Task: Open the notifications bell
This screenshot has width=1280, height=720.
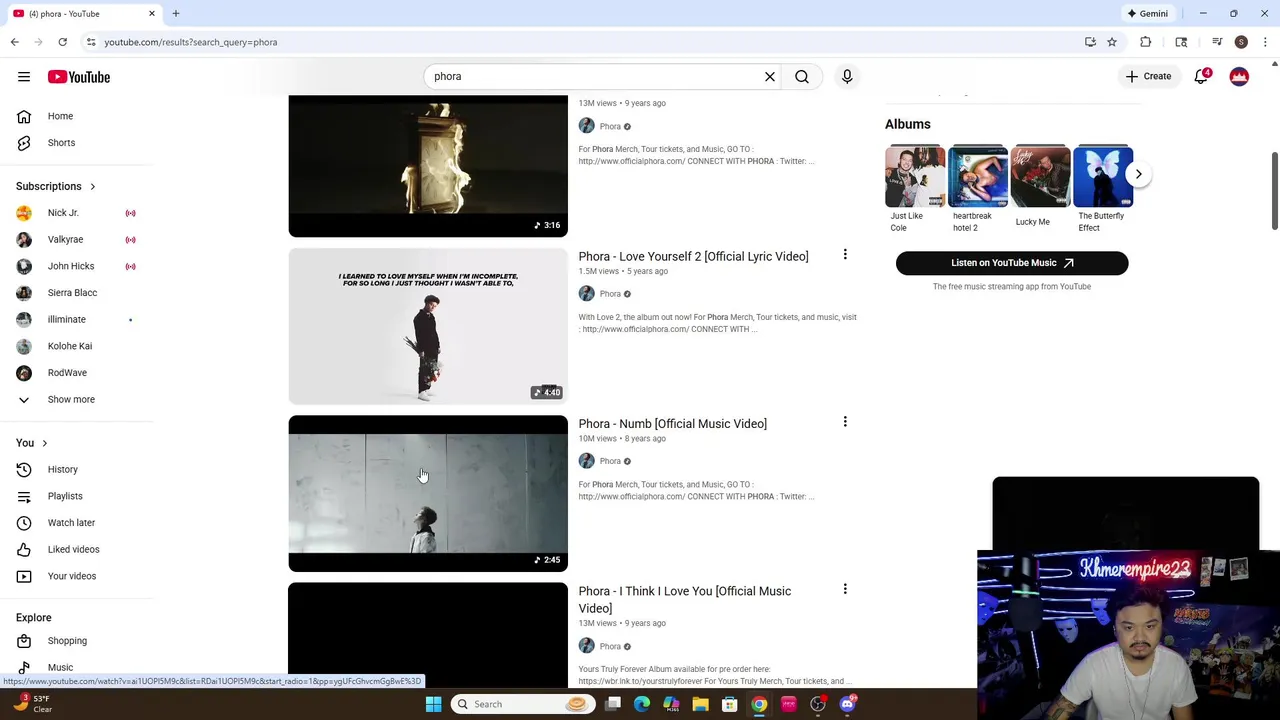Action: (x=1202, y=76)
